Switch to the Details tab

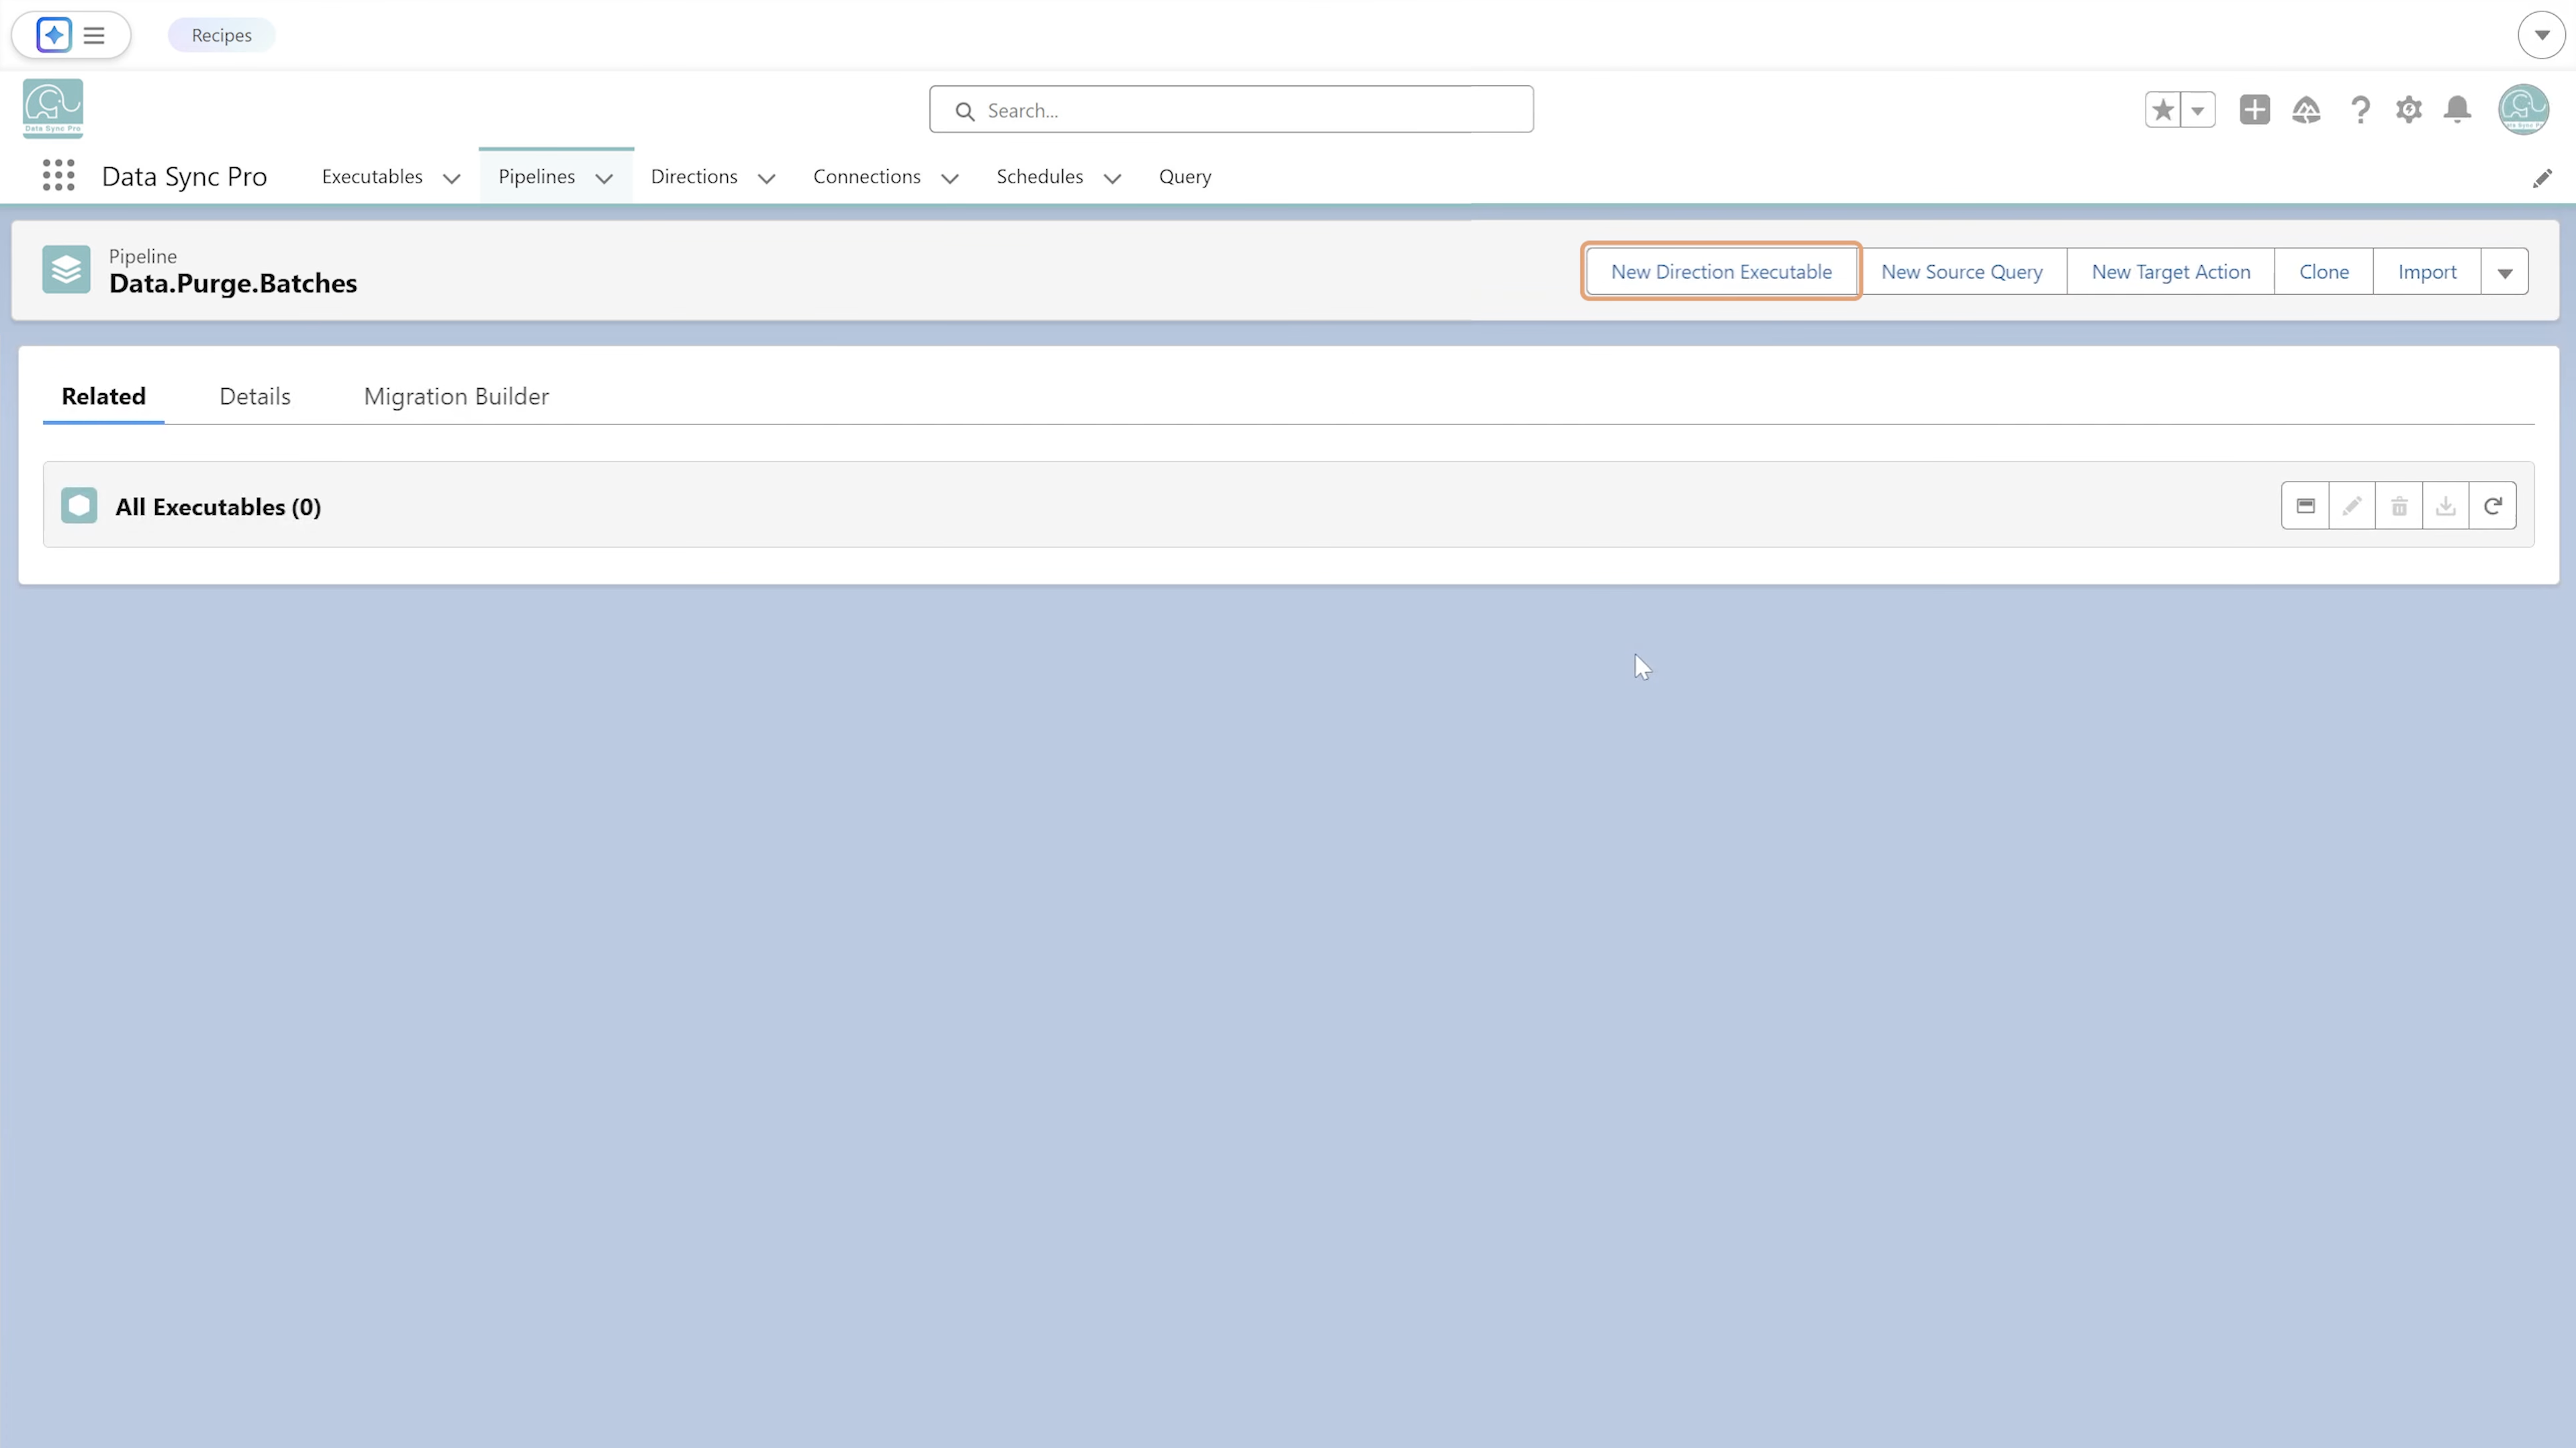[255, 396]
